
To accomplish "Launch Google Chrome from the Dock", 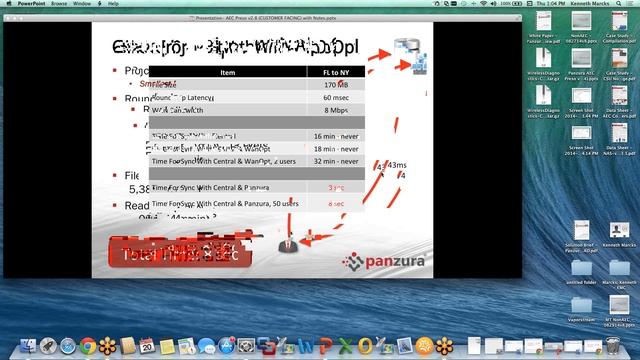I will coord(87,346).
